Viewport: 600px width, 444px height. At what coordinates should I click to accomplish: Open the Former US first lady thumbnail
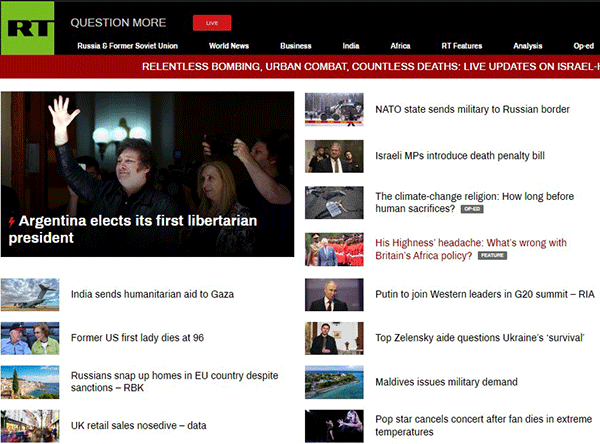(x=30, y=338)
